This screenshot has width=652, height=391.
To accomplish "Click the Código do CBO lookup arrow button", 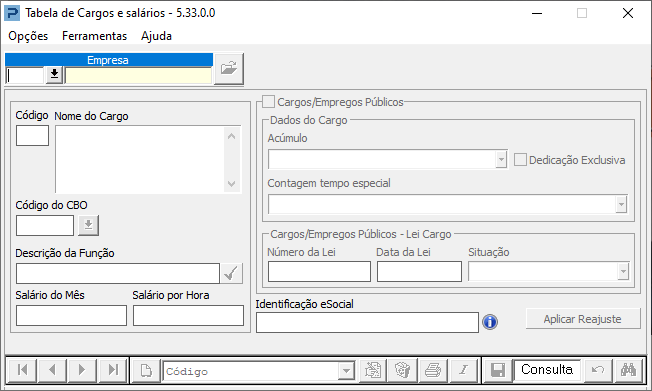I will pyautogui.click(x=88, y=225).
